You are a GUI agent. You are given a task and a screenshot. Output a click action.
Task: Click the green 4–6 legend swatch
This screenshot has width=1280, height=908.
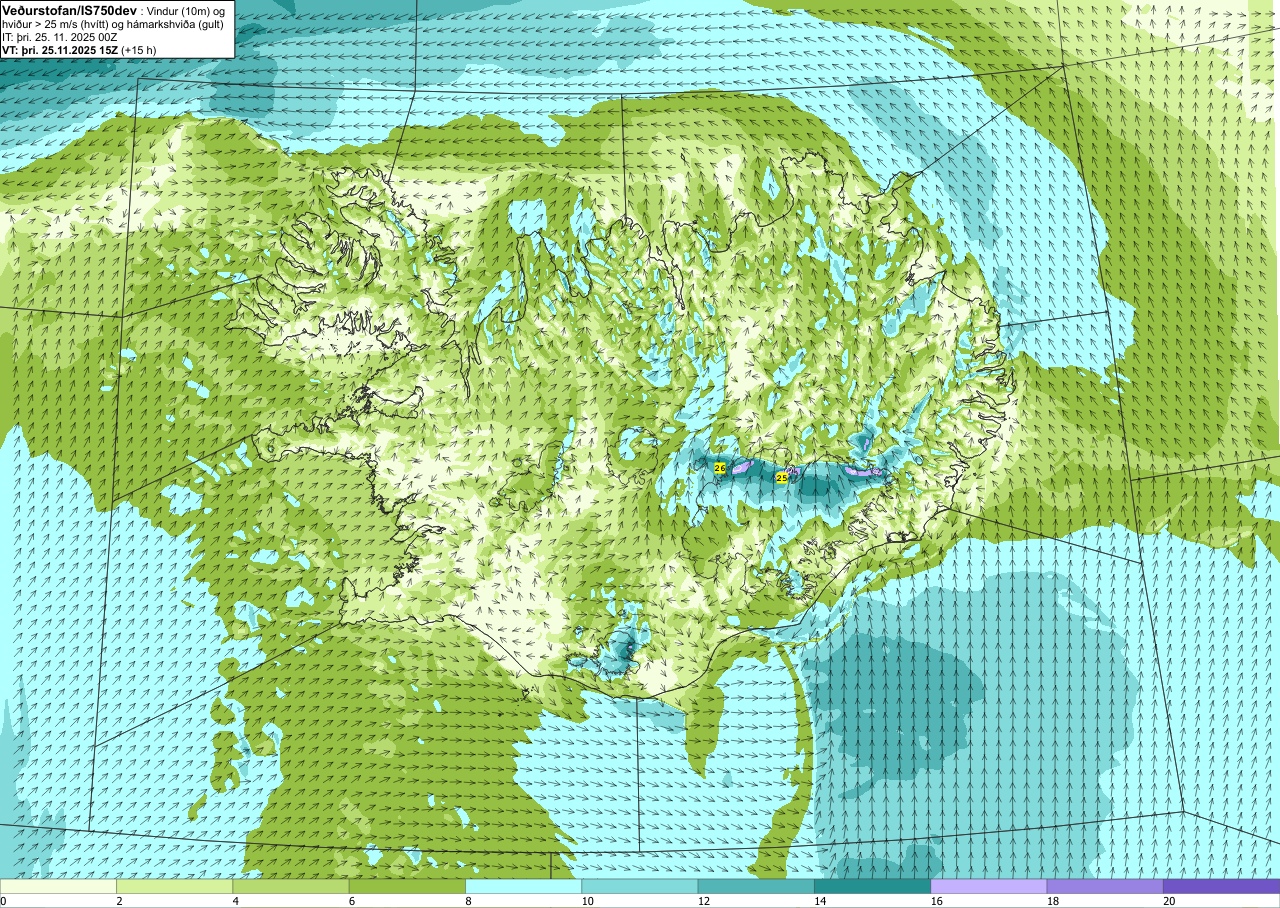click(291, 886)
